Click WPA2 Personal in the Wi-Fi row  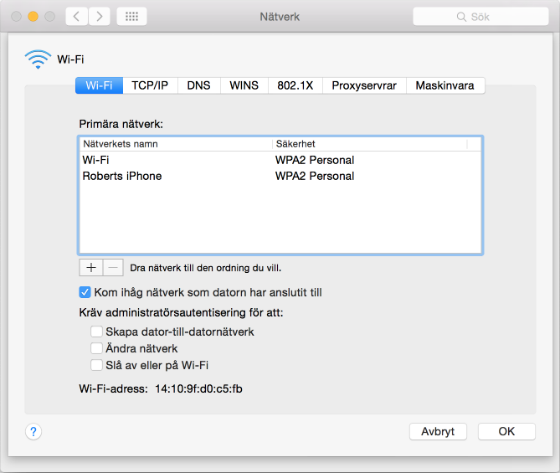point(315,160)
